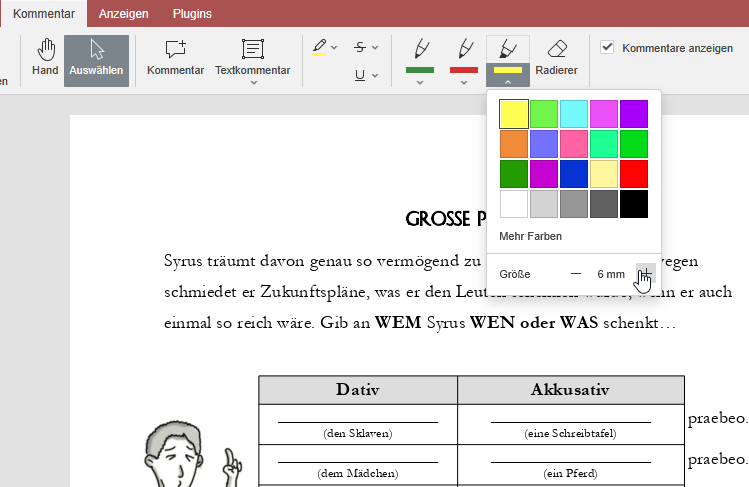The height and width of the screenshot is (487, 749).
Task: Switch to the Anzeigen tab
Action: click(x=123, y=13)
